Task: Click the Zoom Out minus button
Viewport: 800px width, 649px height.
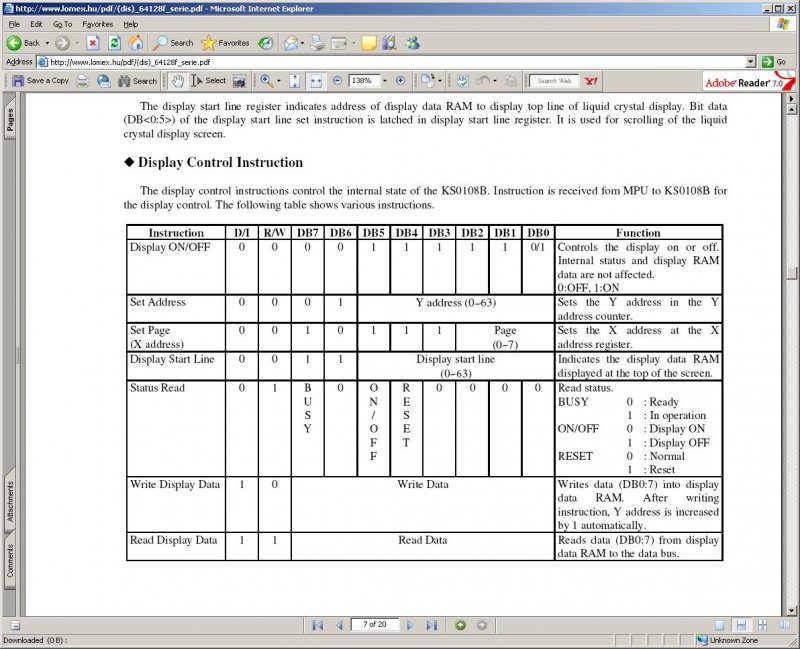Action: (x=337, y=81)
